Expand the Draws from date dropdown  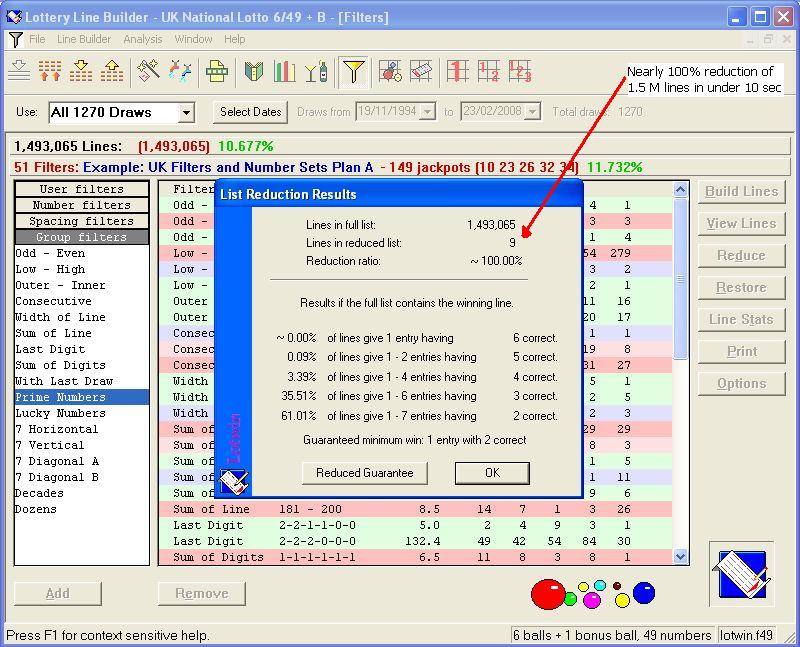427,112
